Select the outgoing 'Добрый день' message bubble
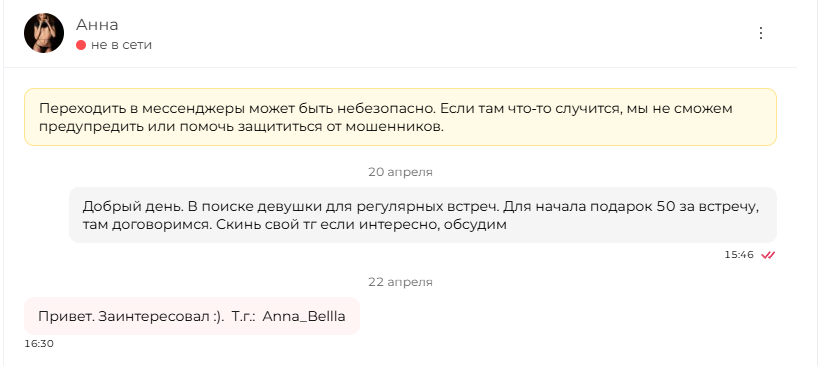This screenshot has height=366, width=818. pyautogui.click(x=423, y=215)
